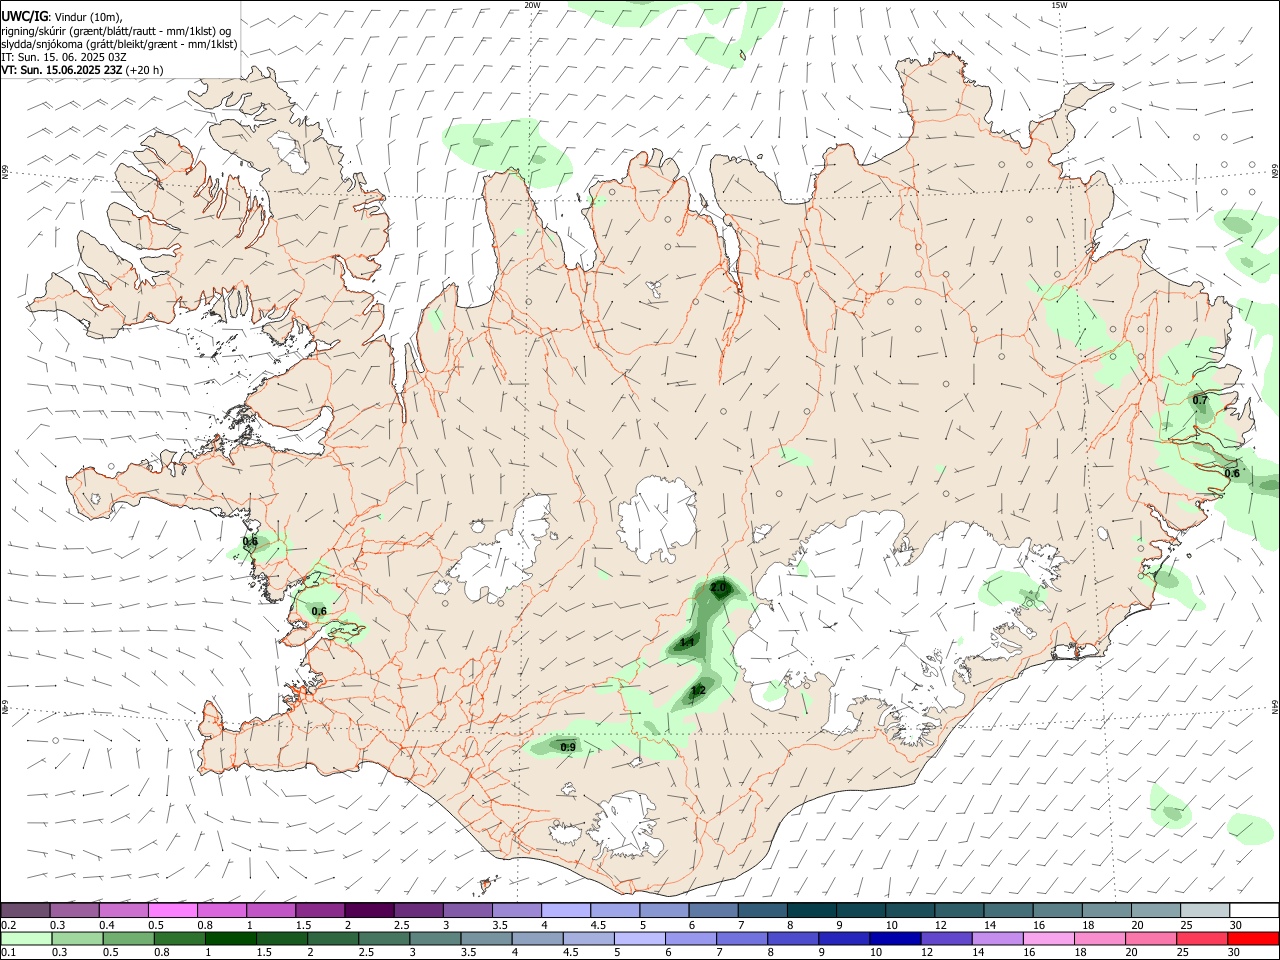This screenshot has height=960, width=1280.
Task: Pick the bright red 30 rain swatch
Action: tap(1253, 939)
